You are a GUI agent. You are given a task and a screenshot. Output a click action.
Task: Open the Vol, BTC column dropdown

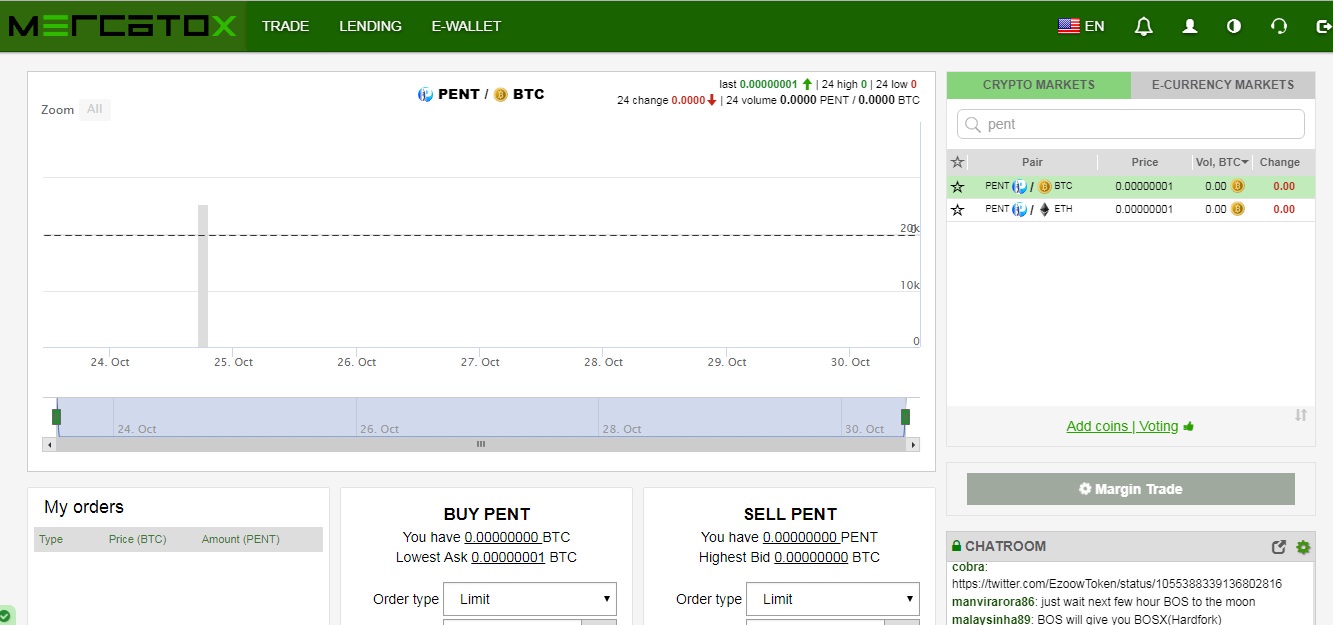1221,162
